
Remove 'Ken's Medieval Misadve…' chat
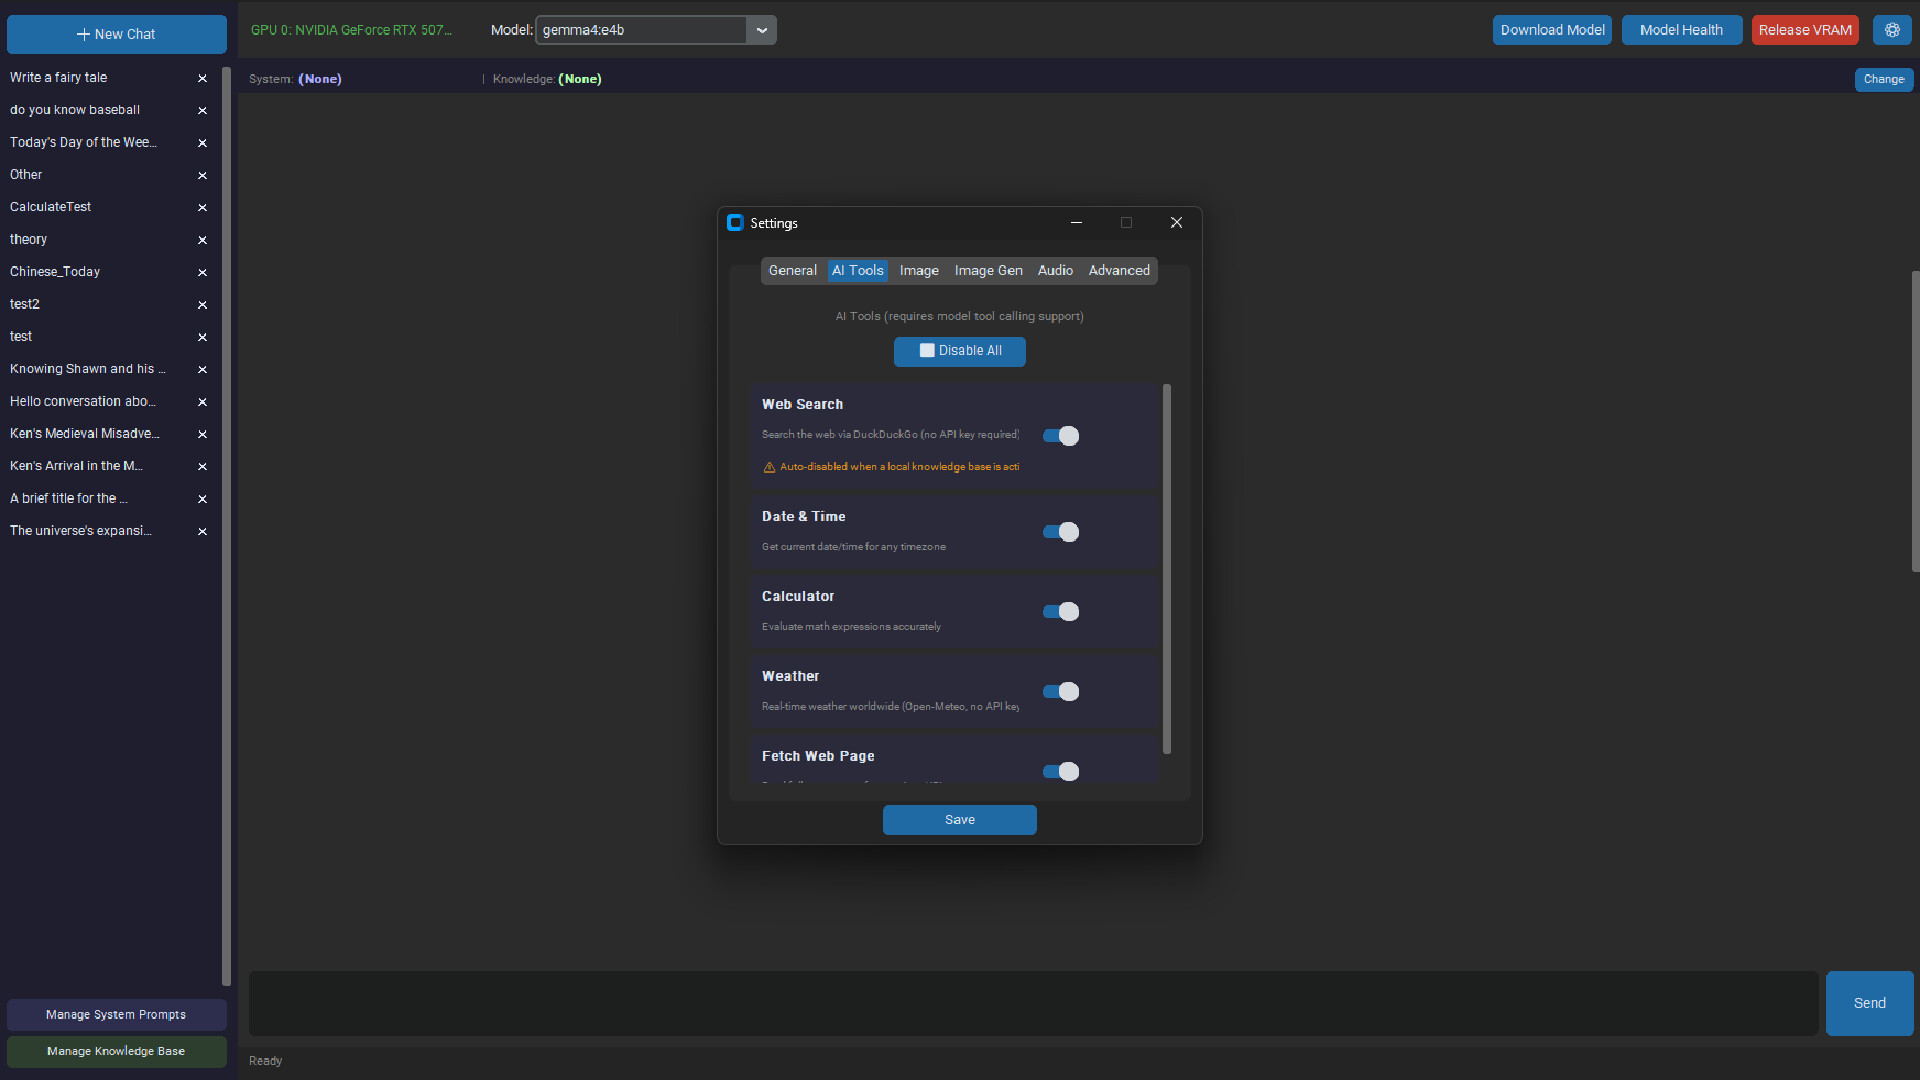(x=202, y=434)
